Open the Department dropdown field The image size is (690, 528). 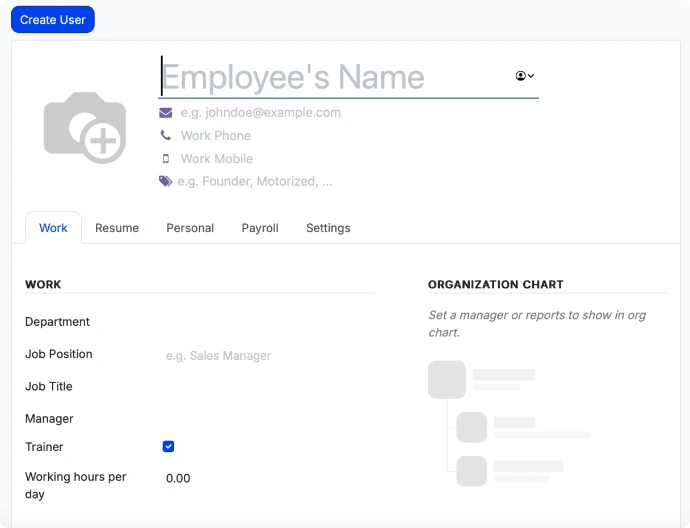[x=268, y=322]
